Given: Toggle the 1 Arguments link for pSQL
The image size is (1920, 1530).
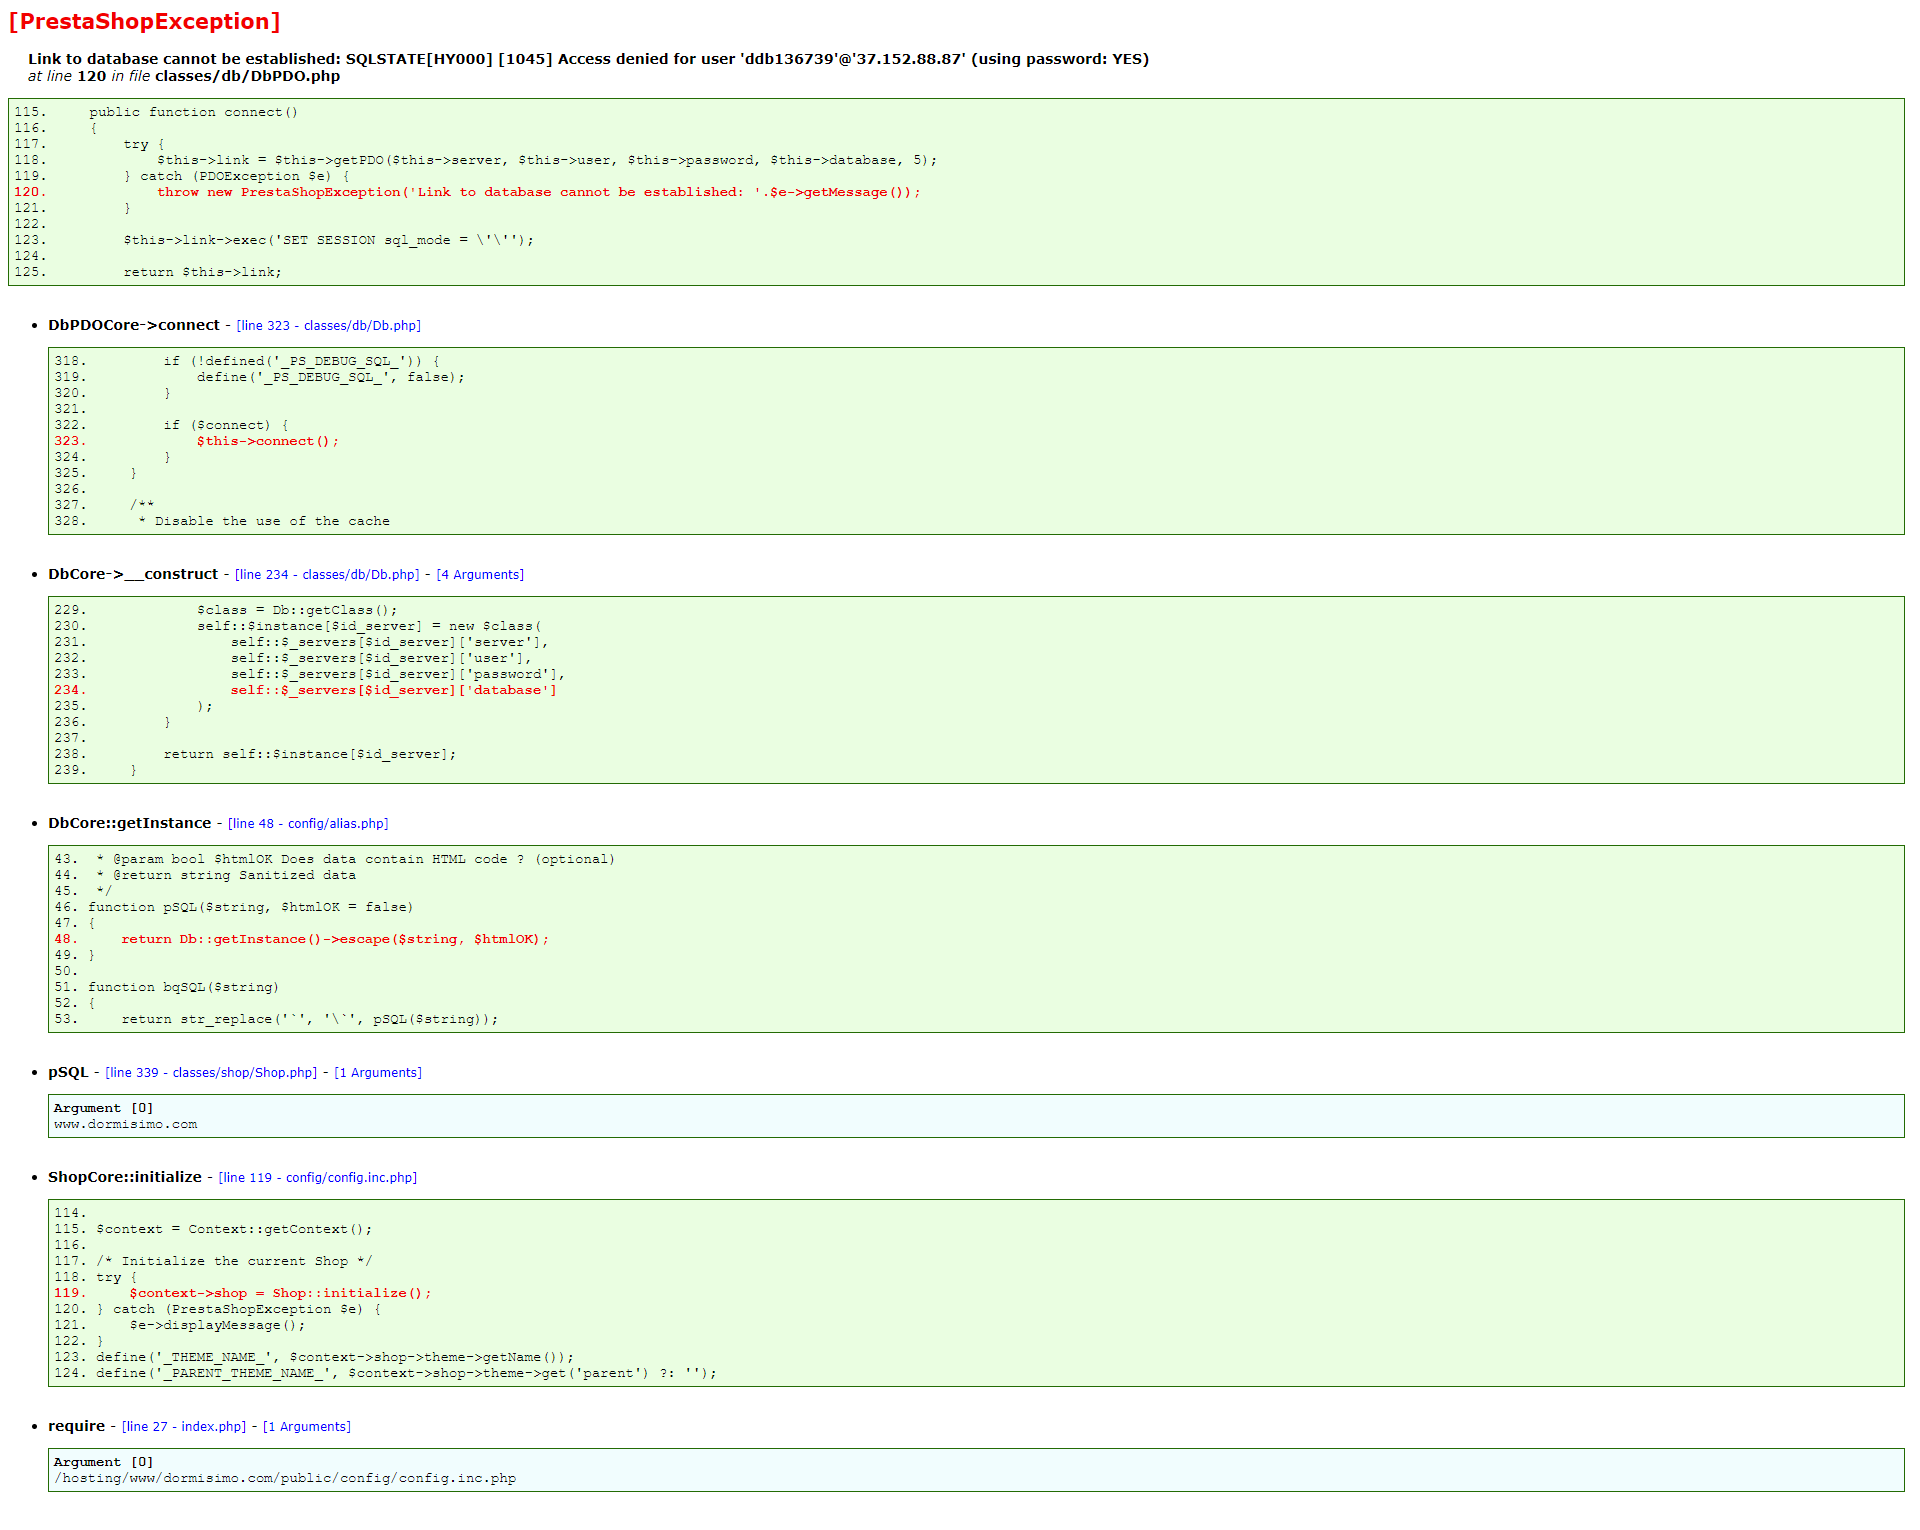Looking at the screenshot, I should [378, 1073].
